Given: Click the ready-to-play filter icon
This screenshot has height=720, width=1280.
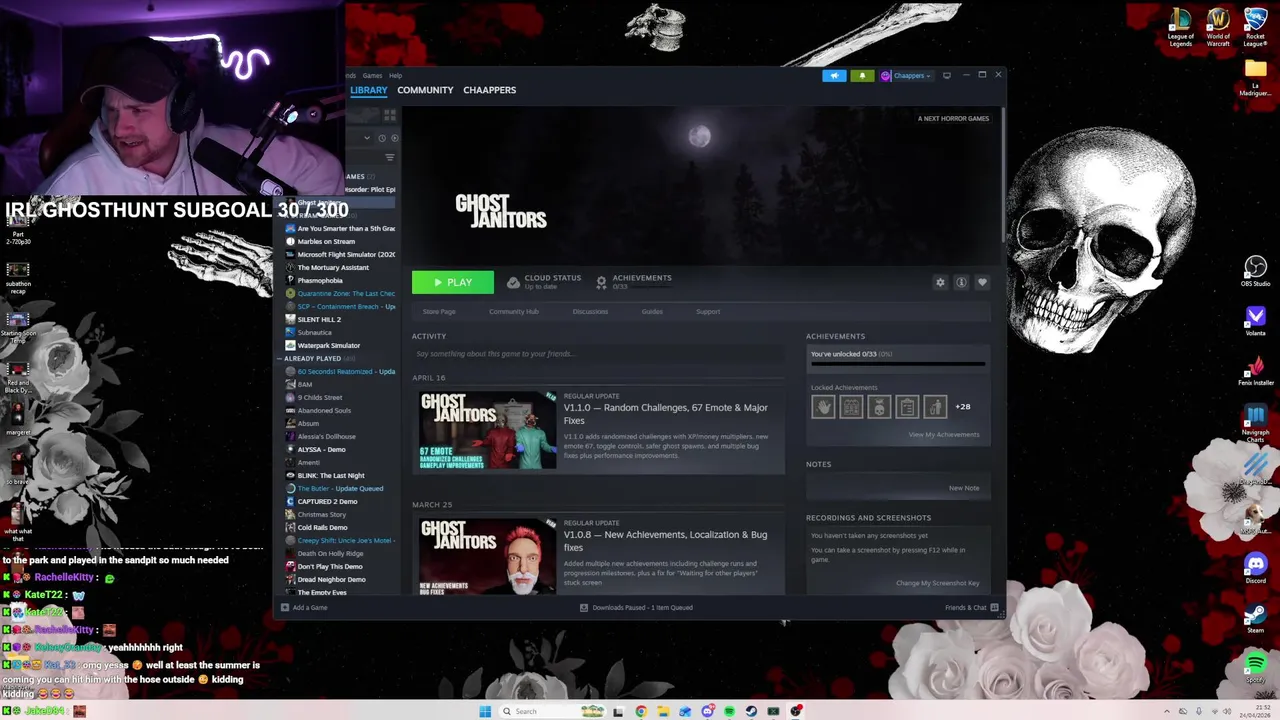Looking at the screenshot, I should click(394, 138).
